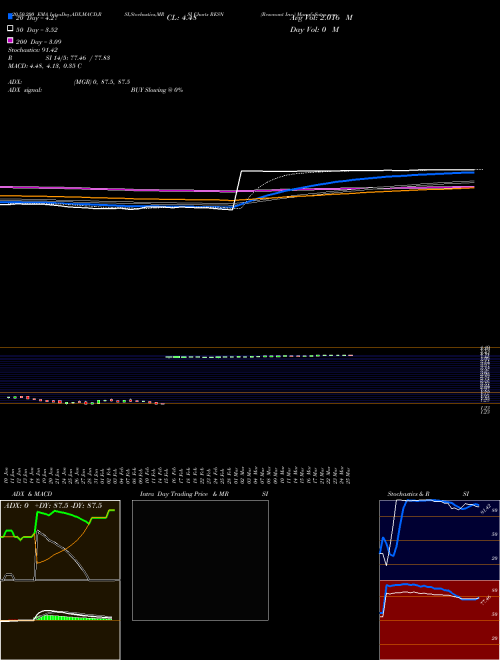The width and height of the screenshot is (500, 660).
Task: Click the 'BUY Slowing @ 0%' signal text
Action: click(x=157, y=90)
